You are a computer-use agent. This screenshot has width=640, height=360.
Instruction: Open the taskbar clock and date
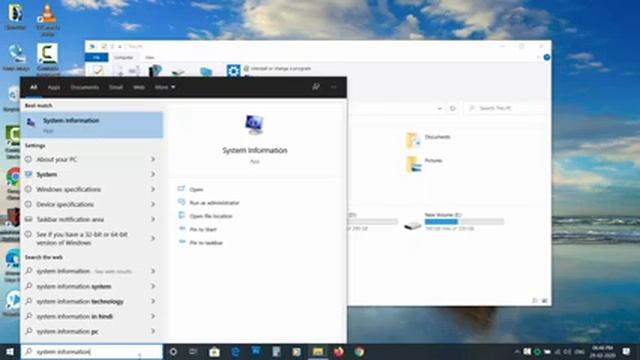(x=603, y=351)
